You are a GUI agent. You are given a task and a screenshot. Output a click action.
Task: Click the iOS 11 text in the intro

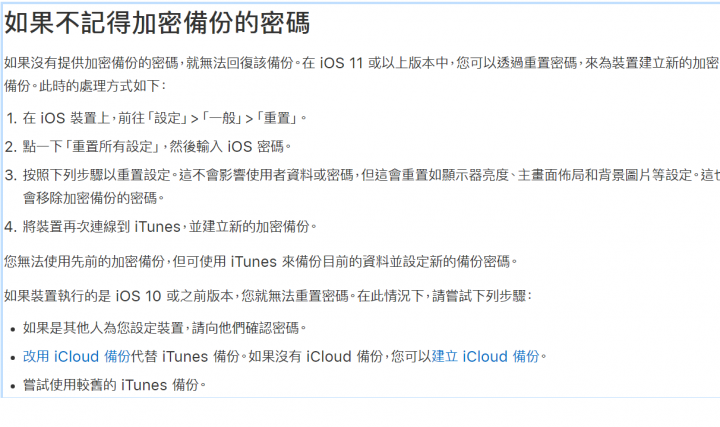point(341,63)
